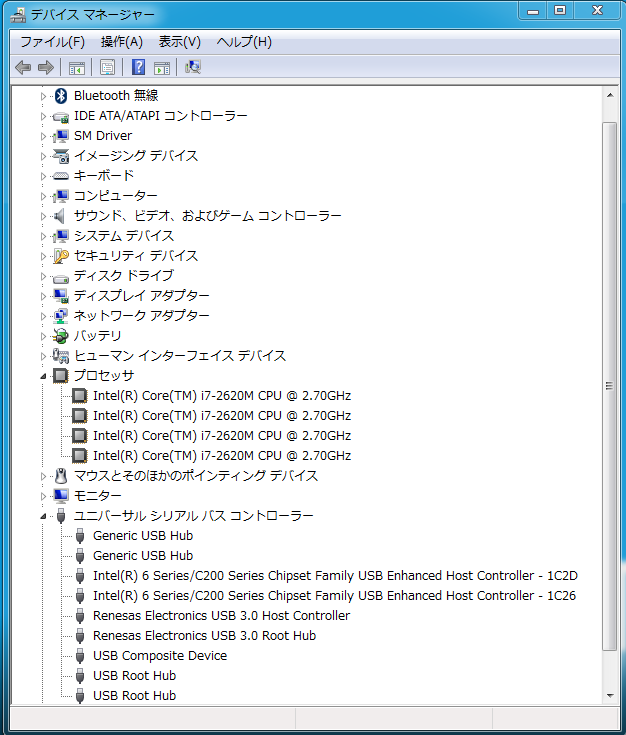Expand the SM Driver node
626x735 pixels.
(43, 136)
